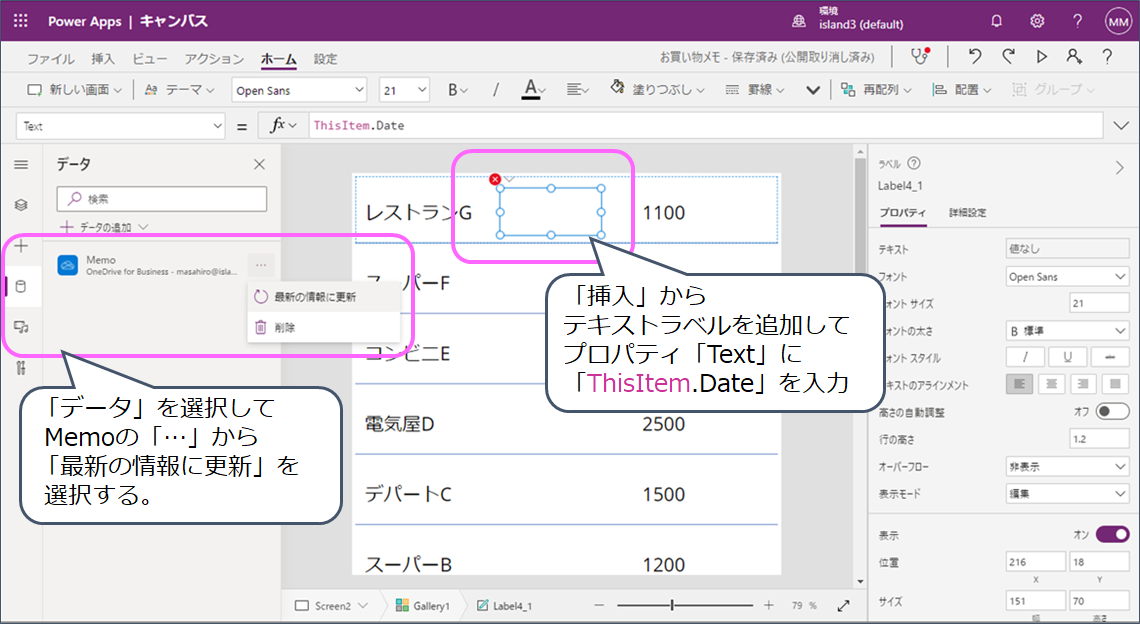Open the font size 21 dropdown

coord(404,90)
